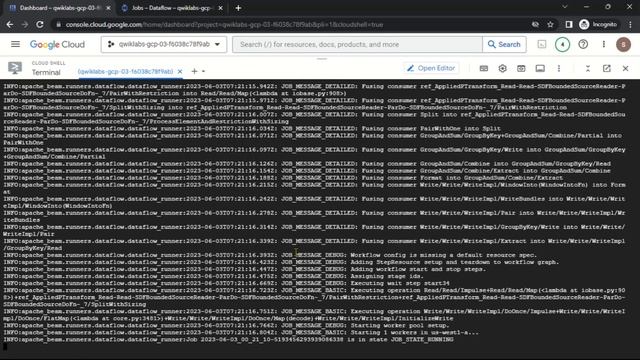Image resolution: width=640 pixels, height=360 pixels.
Task: Click the Google Cloud logo
Action: 57,44
